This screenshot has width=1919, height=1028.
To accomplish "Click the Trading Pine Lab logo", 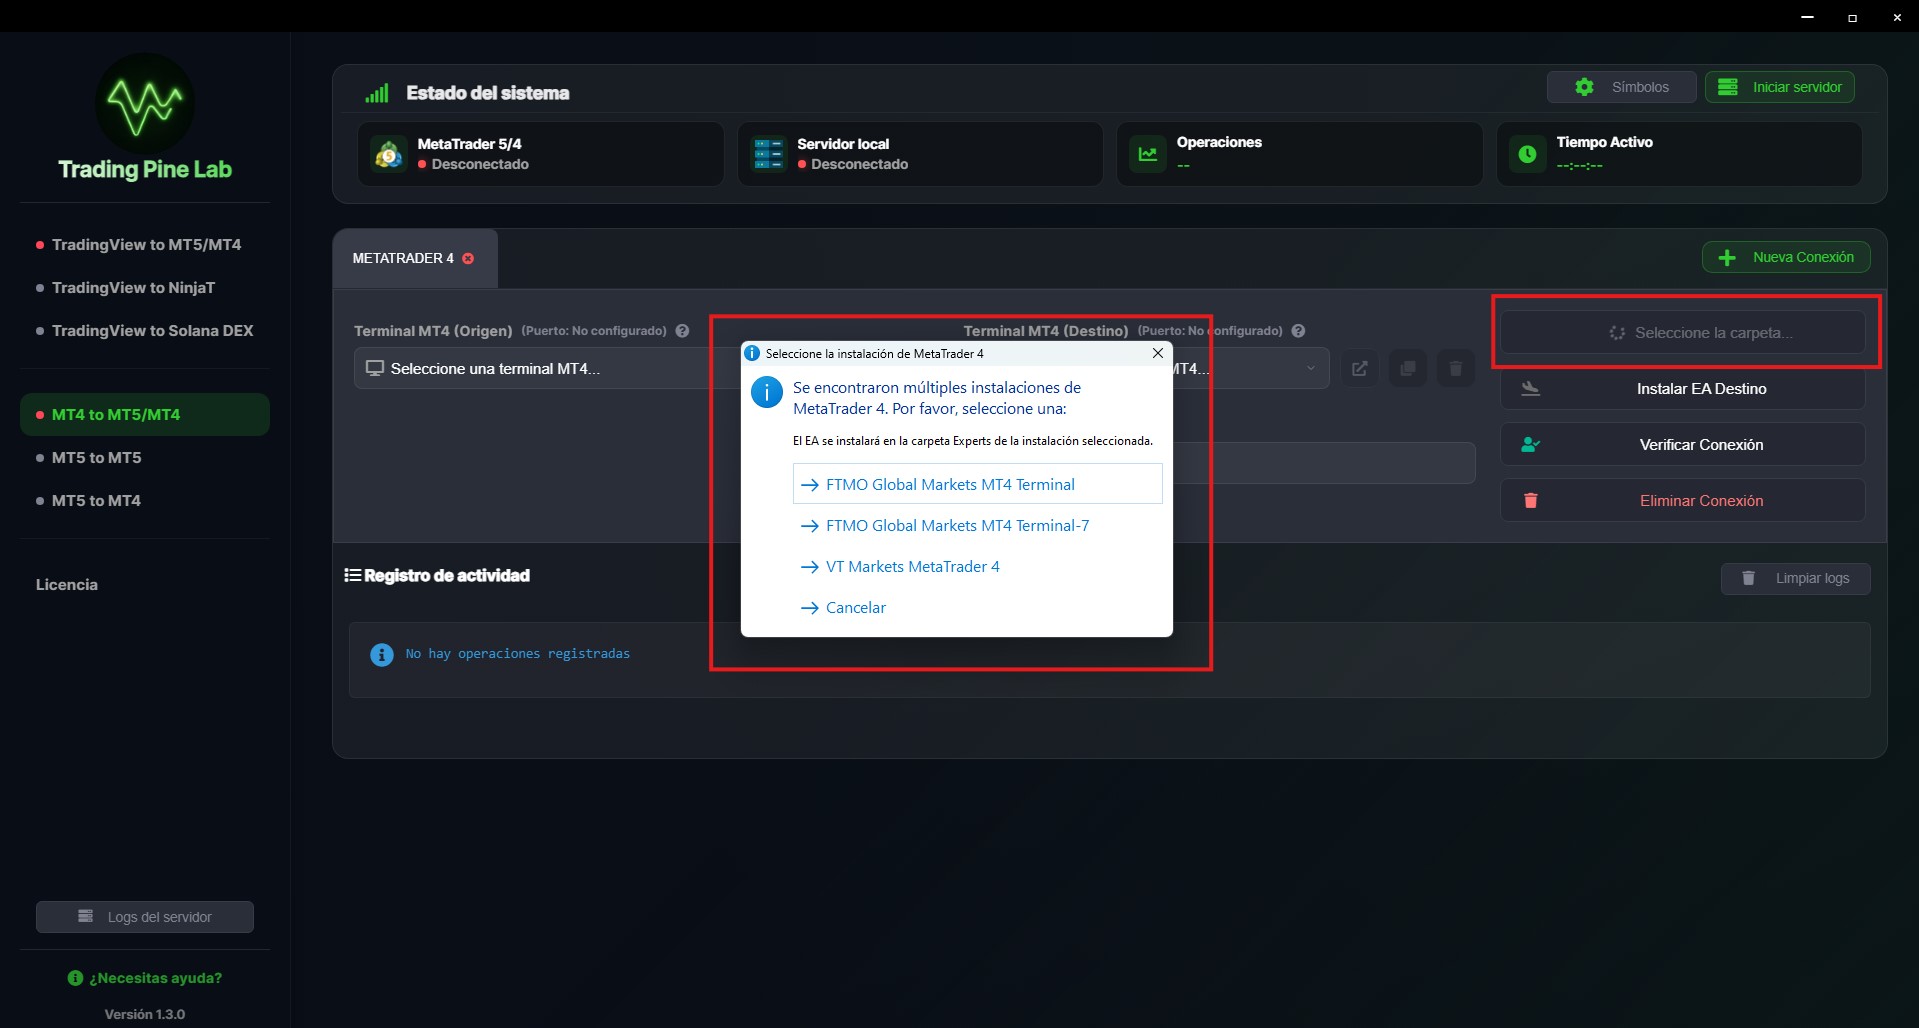I will pyautogui.click(x=143, y=103).
